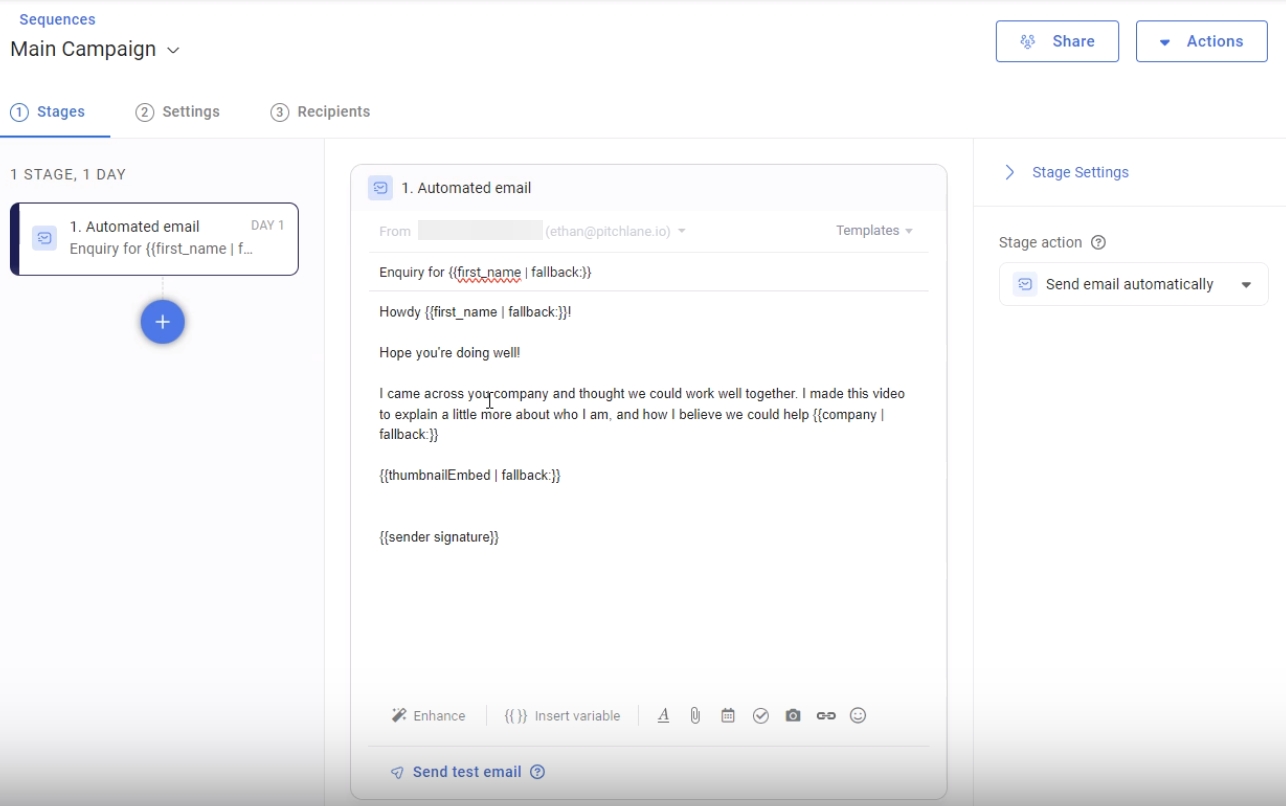The width and height of the screenshot is (1286, 806).
Task: Open the From sender address dropdown
Action: pyautogui.click(x=681, y=232)
